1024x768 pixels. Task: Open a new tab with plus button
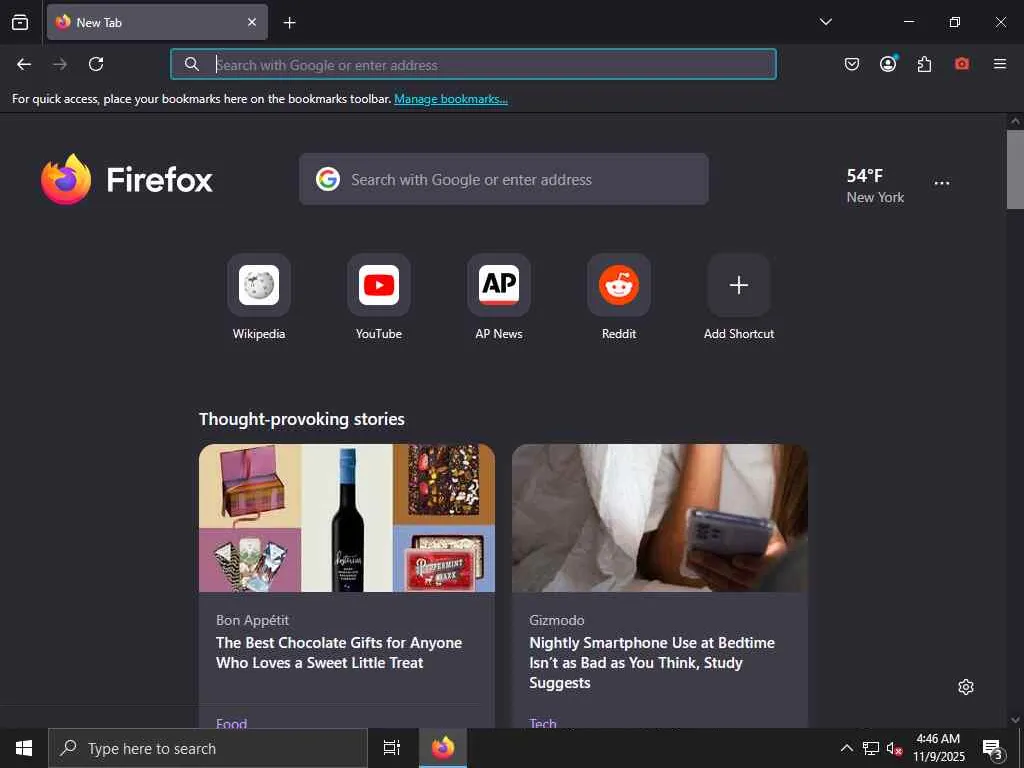coord(289,23)
